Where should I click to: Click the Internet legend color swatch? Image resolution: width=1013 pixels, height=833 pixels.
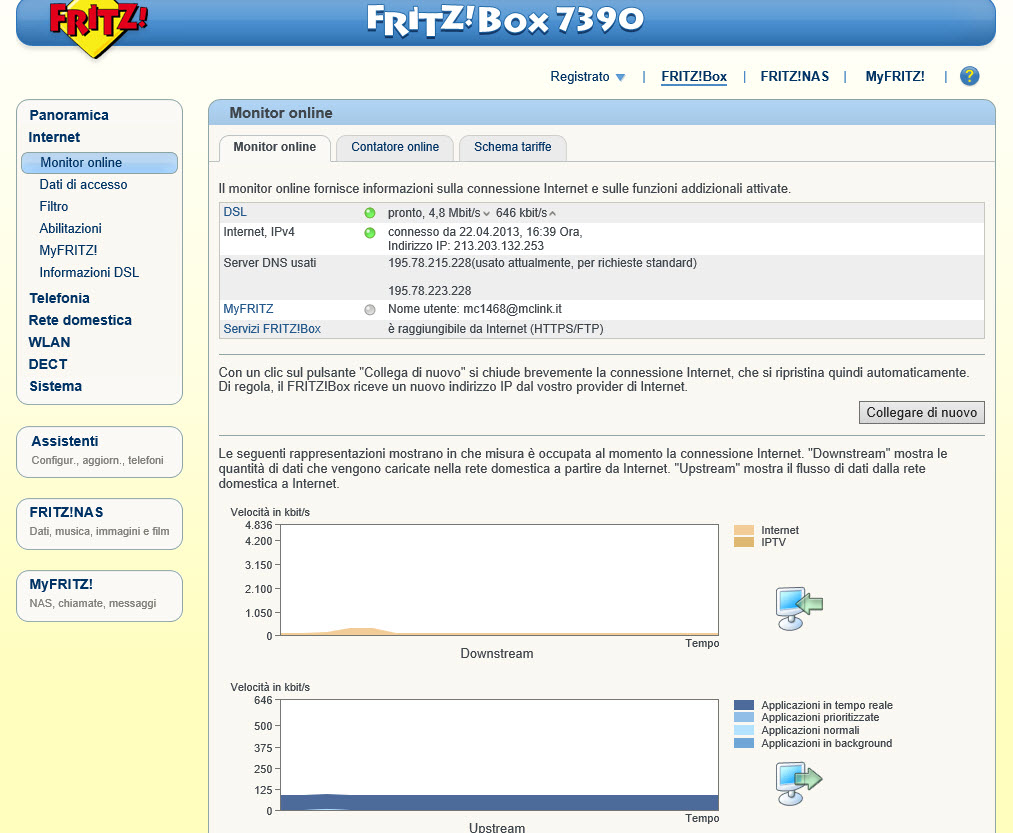(x=744, y=531)
